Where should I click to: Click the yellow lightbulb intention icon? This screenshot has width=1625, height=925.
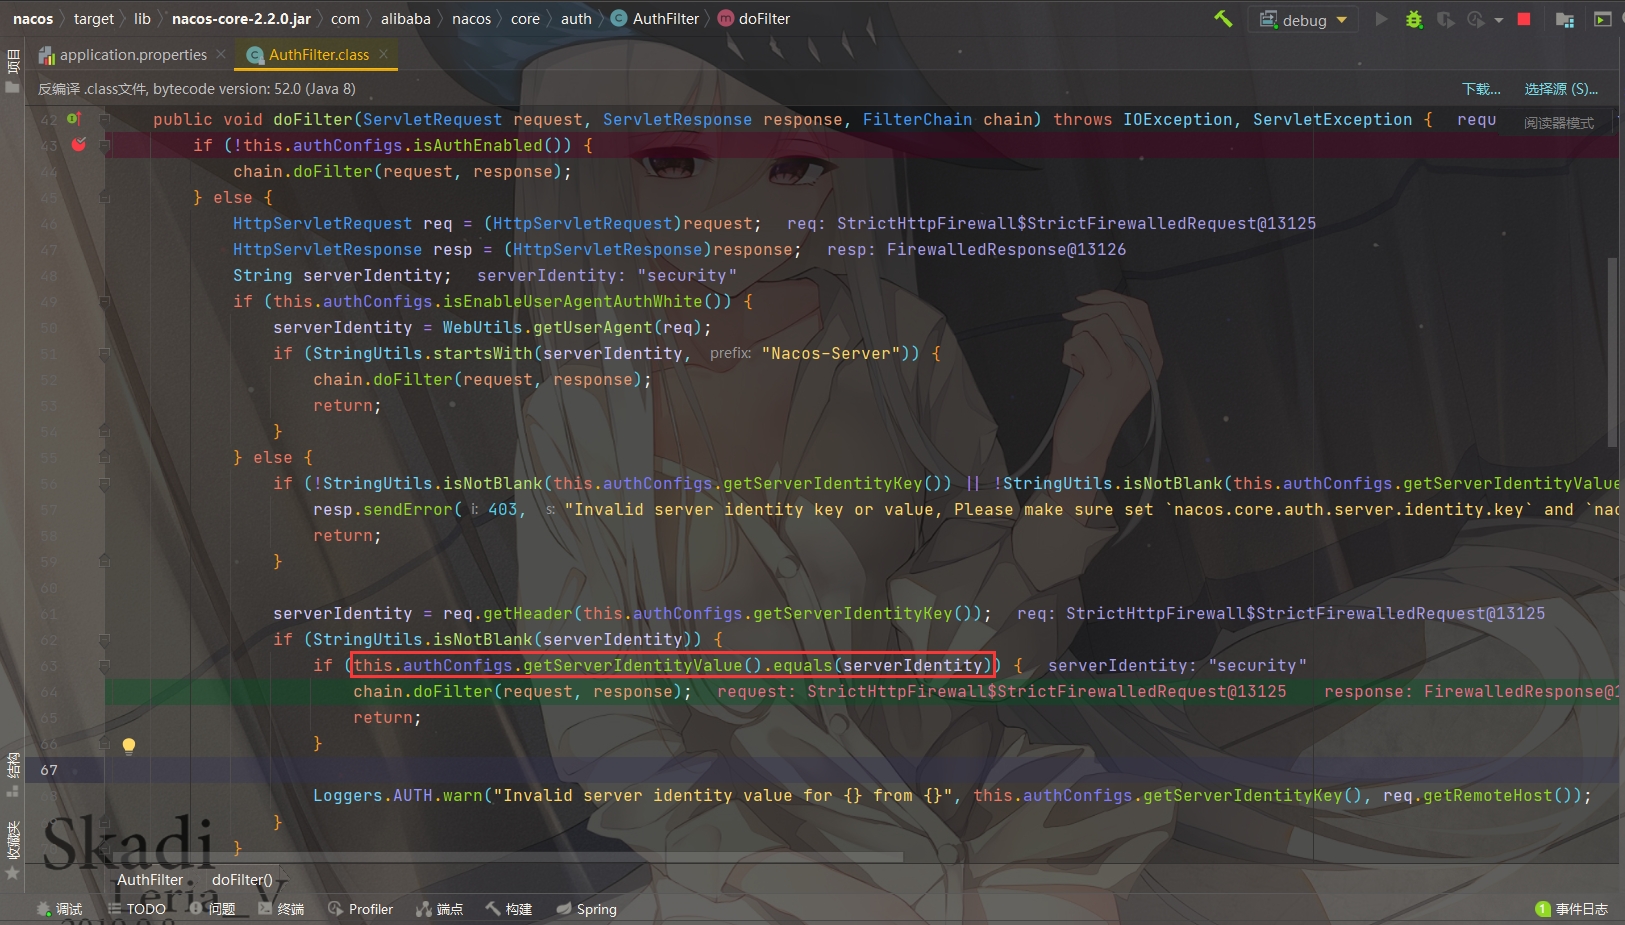[x=129, y=745]
